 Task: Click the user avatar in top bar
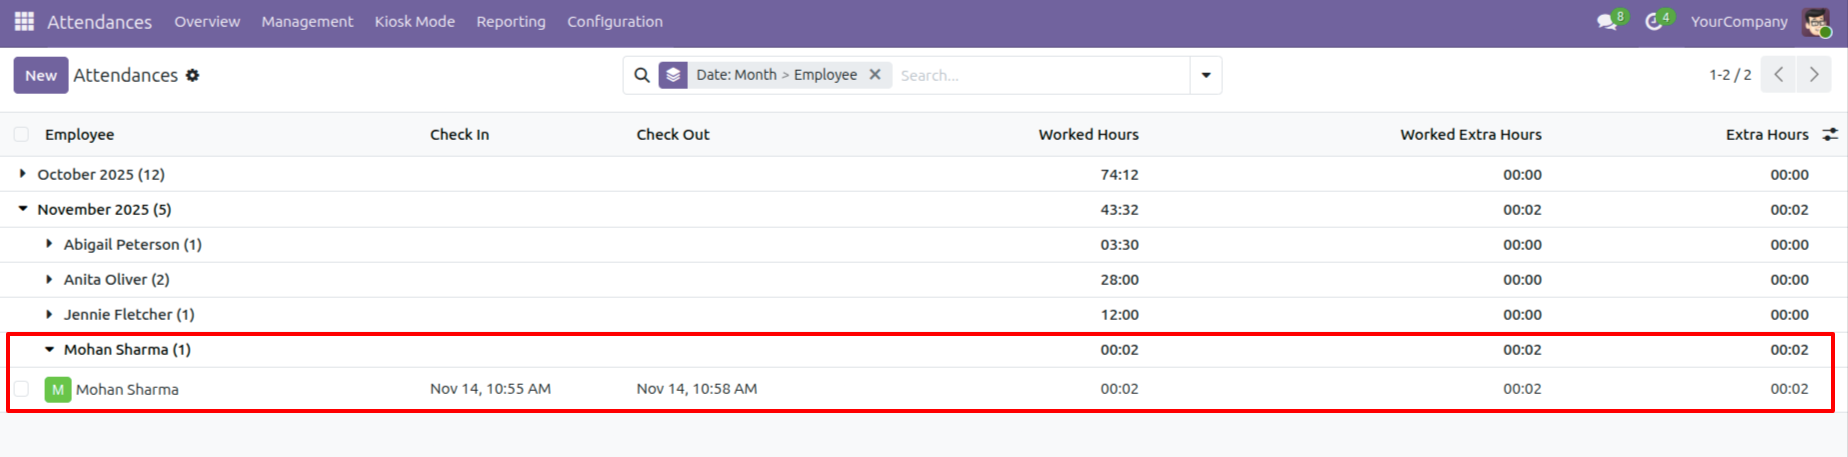1815,21
